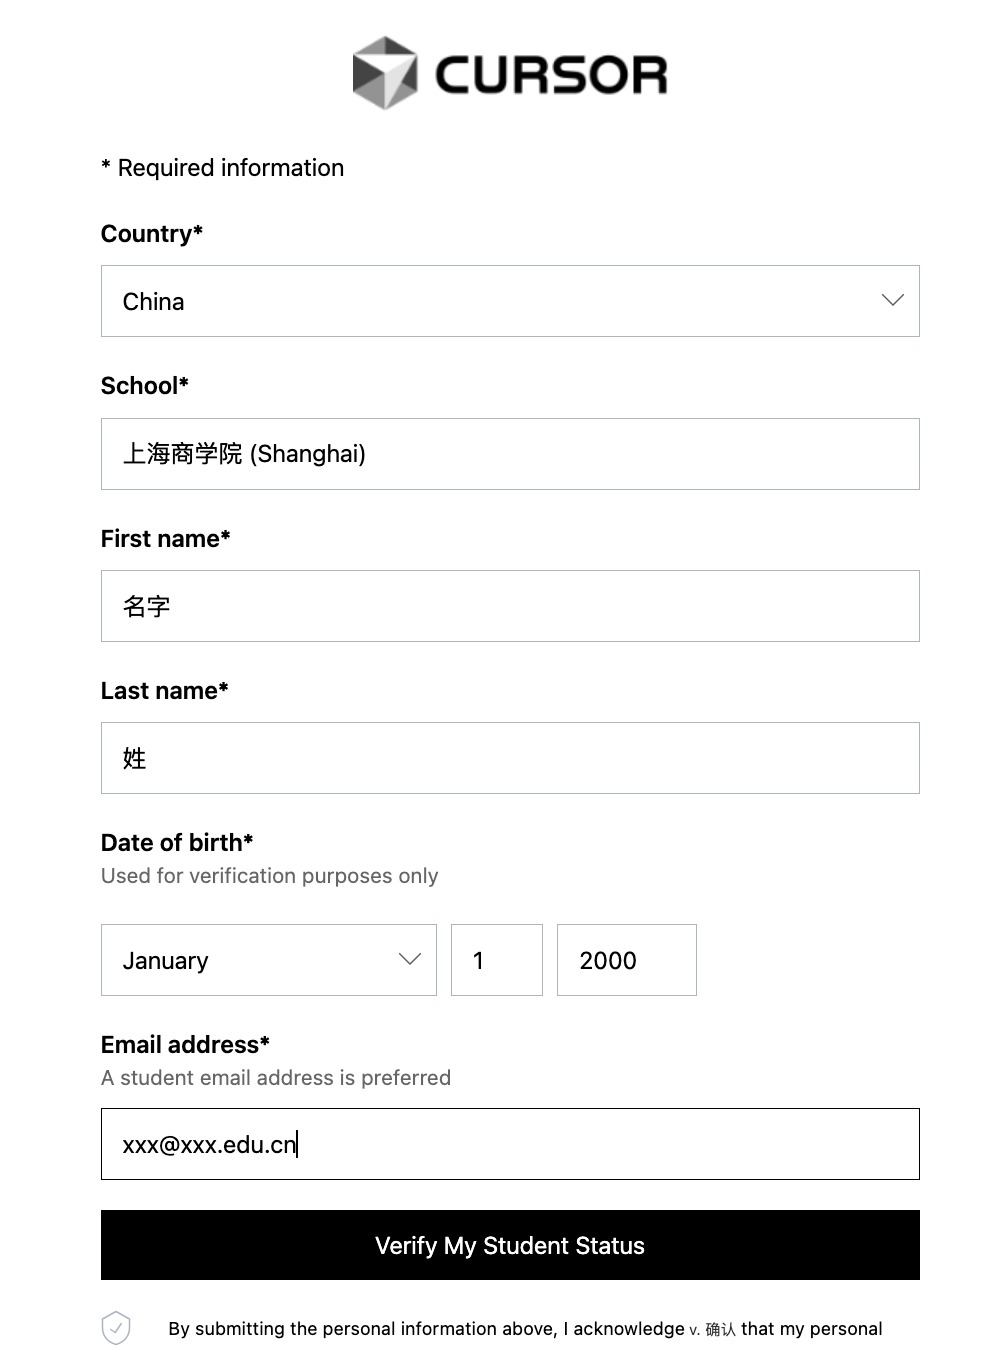Focus the Email address input box
This screenshot has height=1372, width=996.
coord(510,1144)
